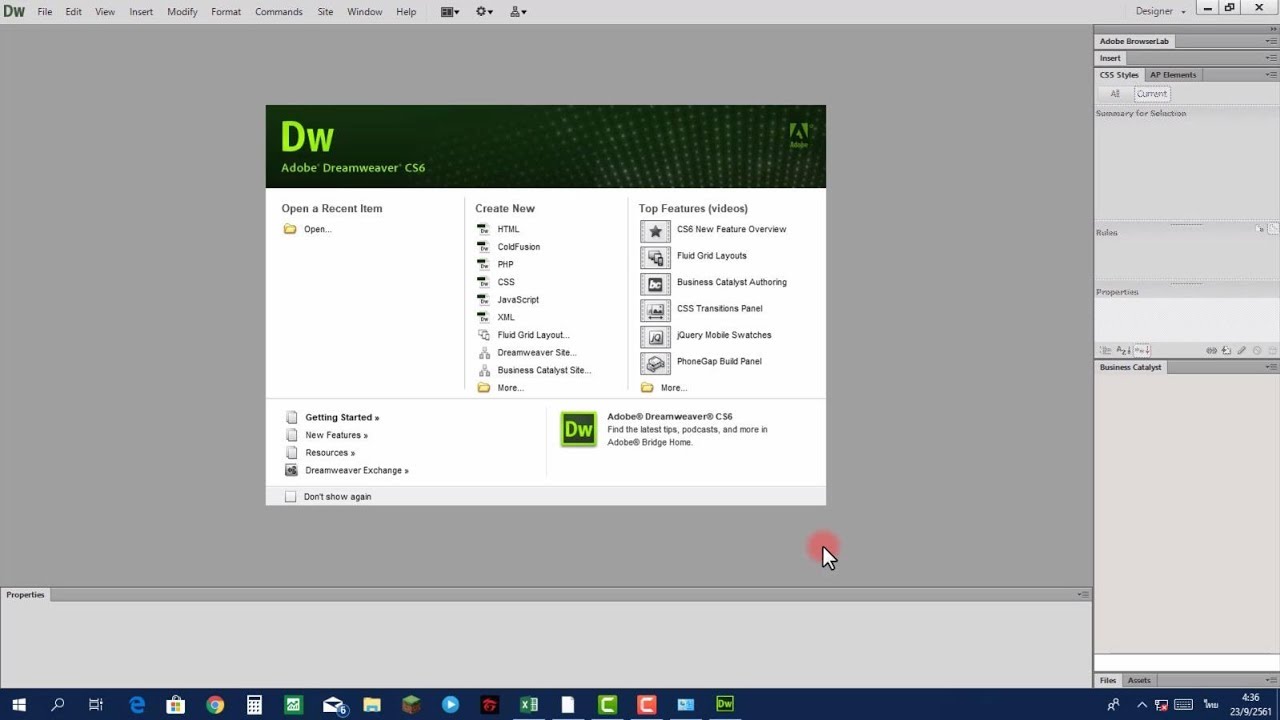Click Show category view icon in CSS panel
The height and width of the screenshot is (720, 1280).
click(x=1105, y=351)
